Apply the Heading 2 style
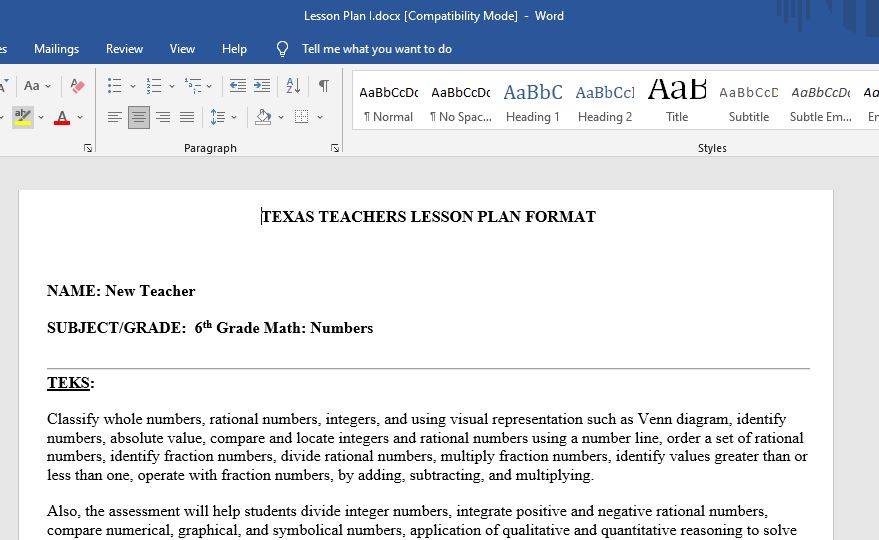 605,101
